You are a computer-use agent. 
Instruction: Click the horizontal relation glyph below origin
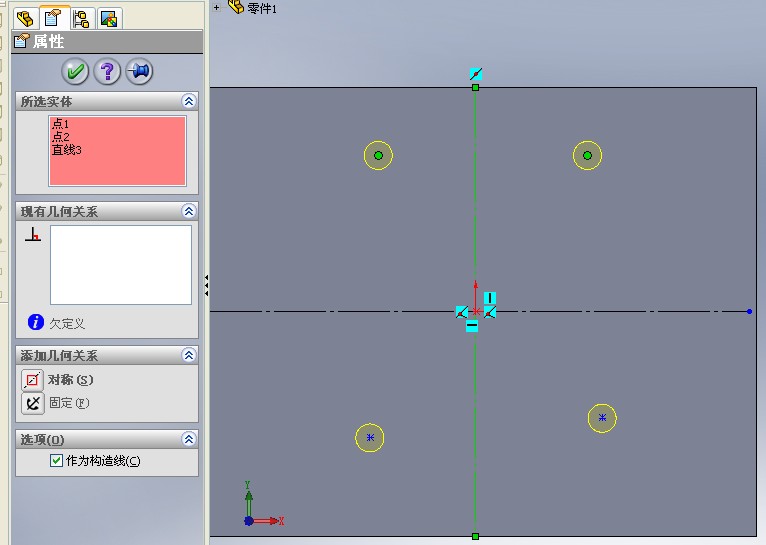point(472,325)
